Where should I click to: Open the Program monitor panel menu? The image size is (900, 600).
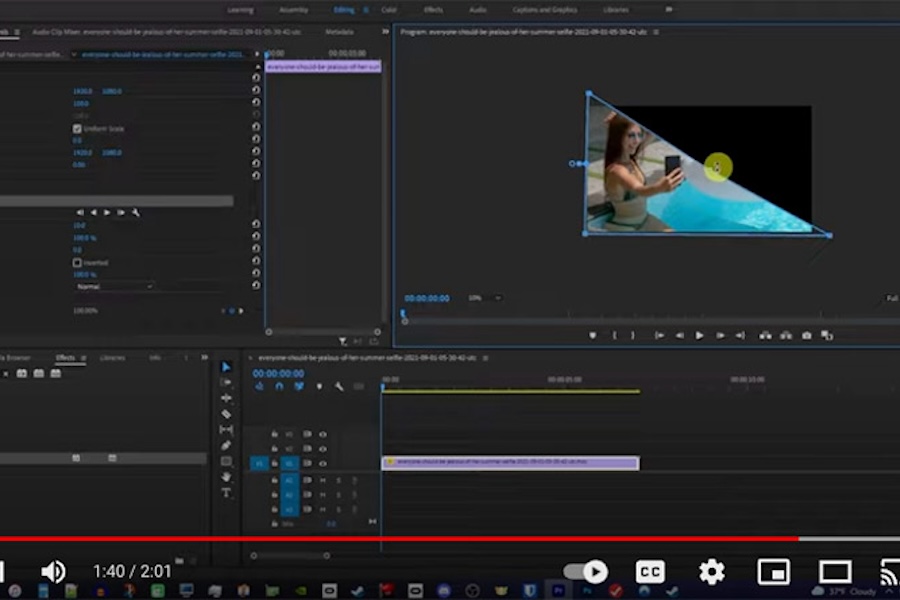click(x=656, y=32)
